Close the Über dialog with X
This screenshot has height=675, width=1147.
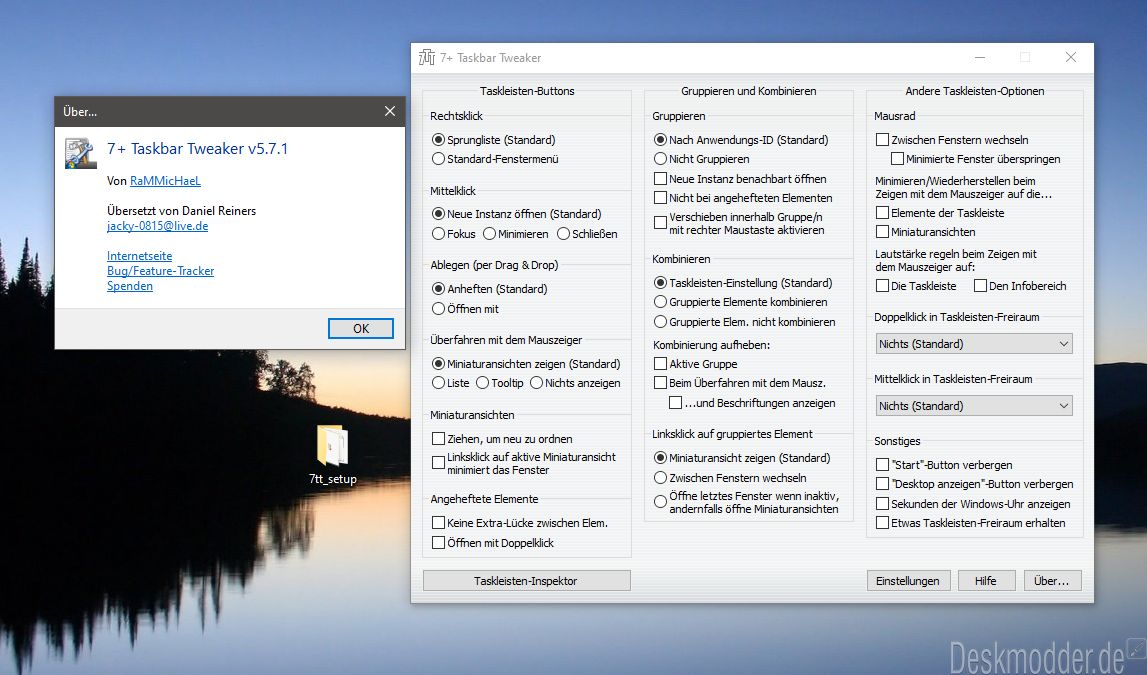coord(390,111)
